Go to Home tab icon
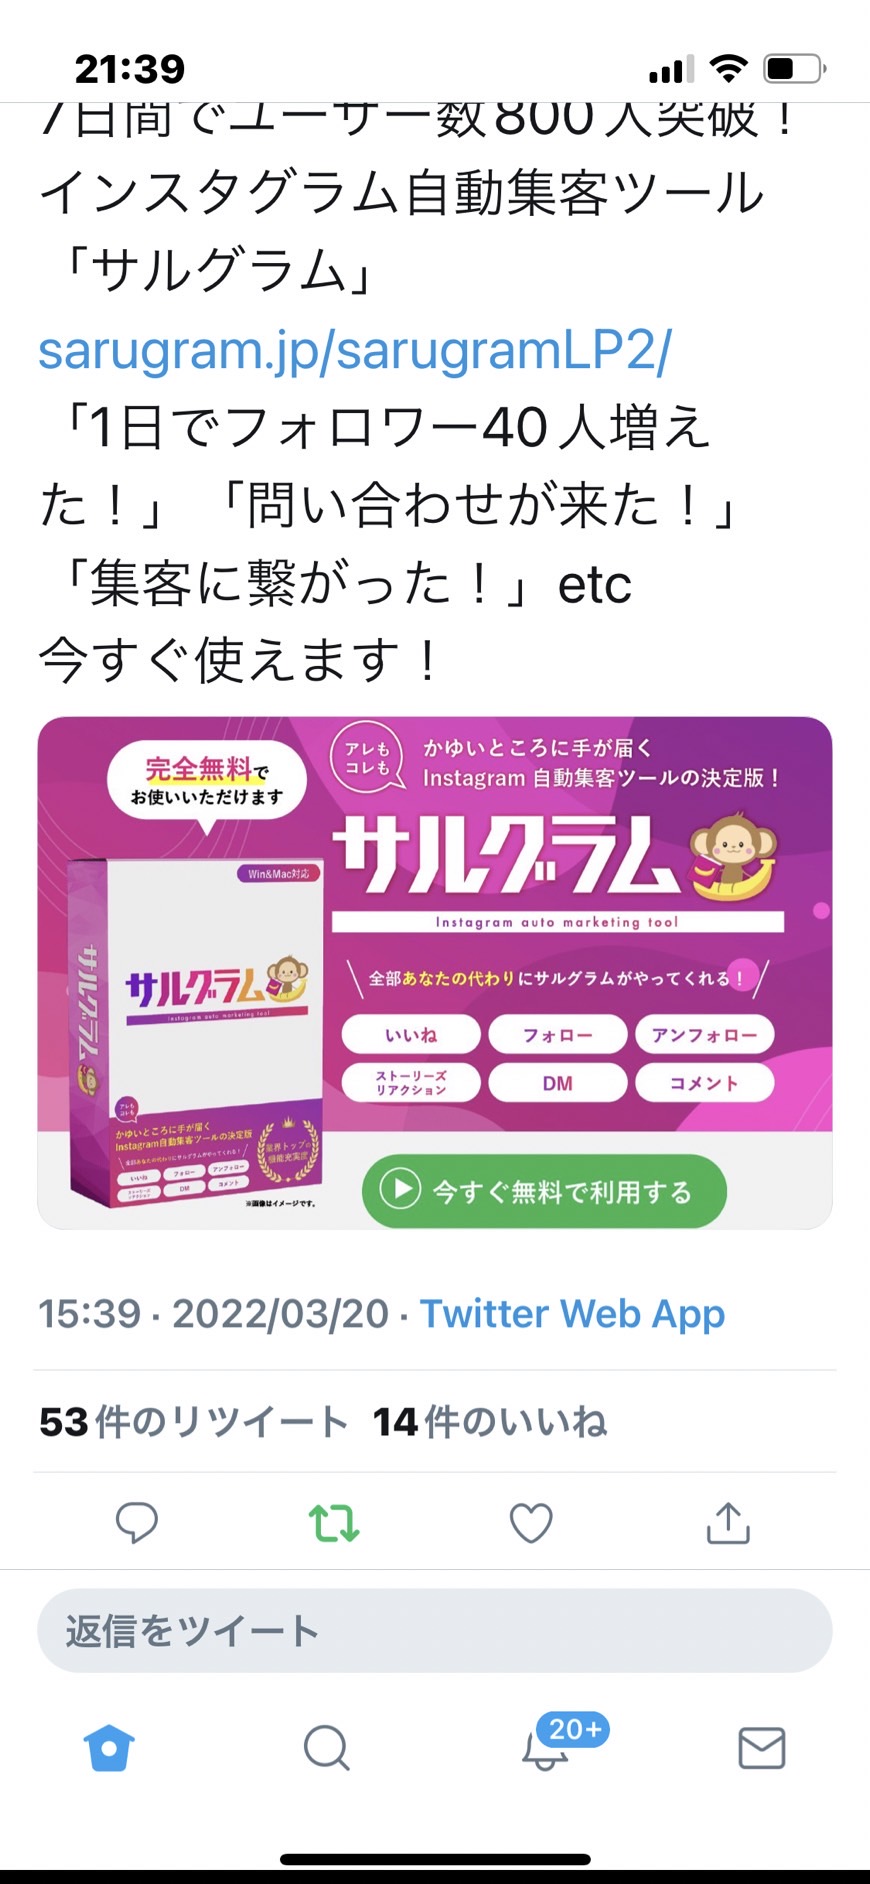The width and height of the screenshot is (870, 1884). point(110,1748)
